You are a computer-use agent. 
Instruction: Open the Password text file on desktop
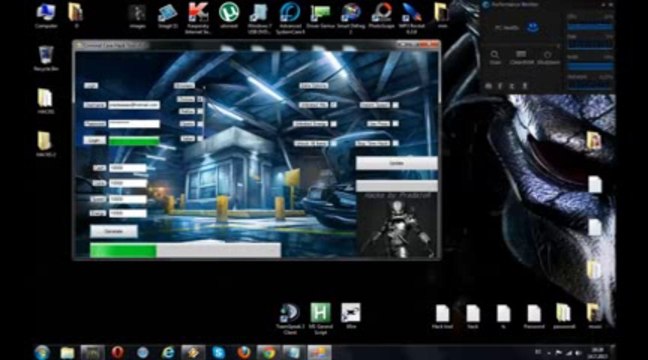pyautogui.click(x=534, y=316)
